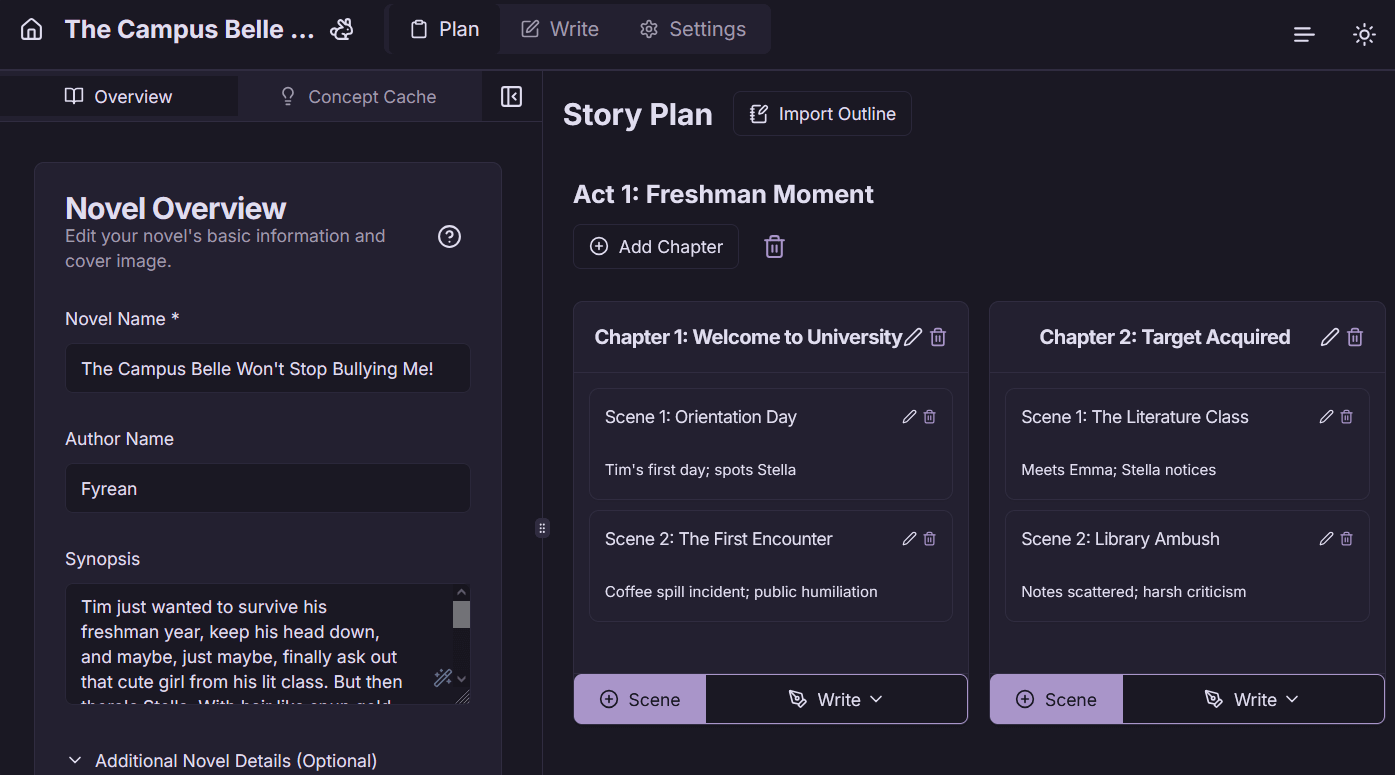Edit Chapter 1 with the pencil icon
Image resolution: width=1395 pixels, height=775 pixels.
913,337
